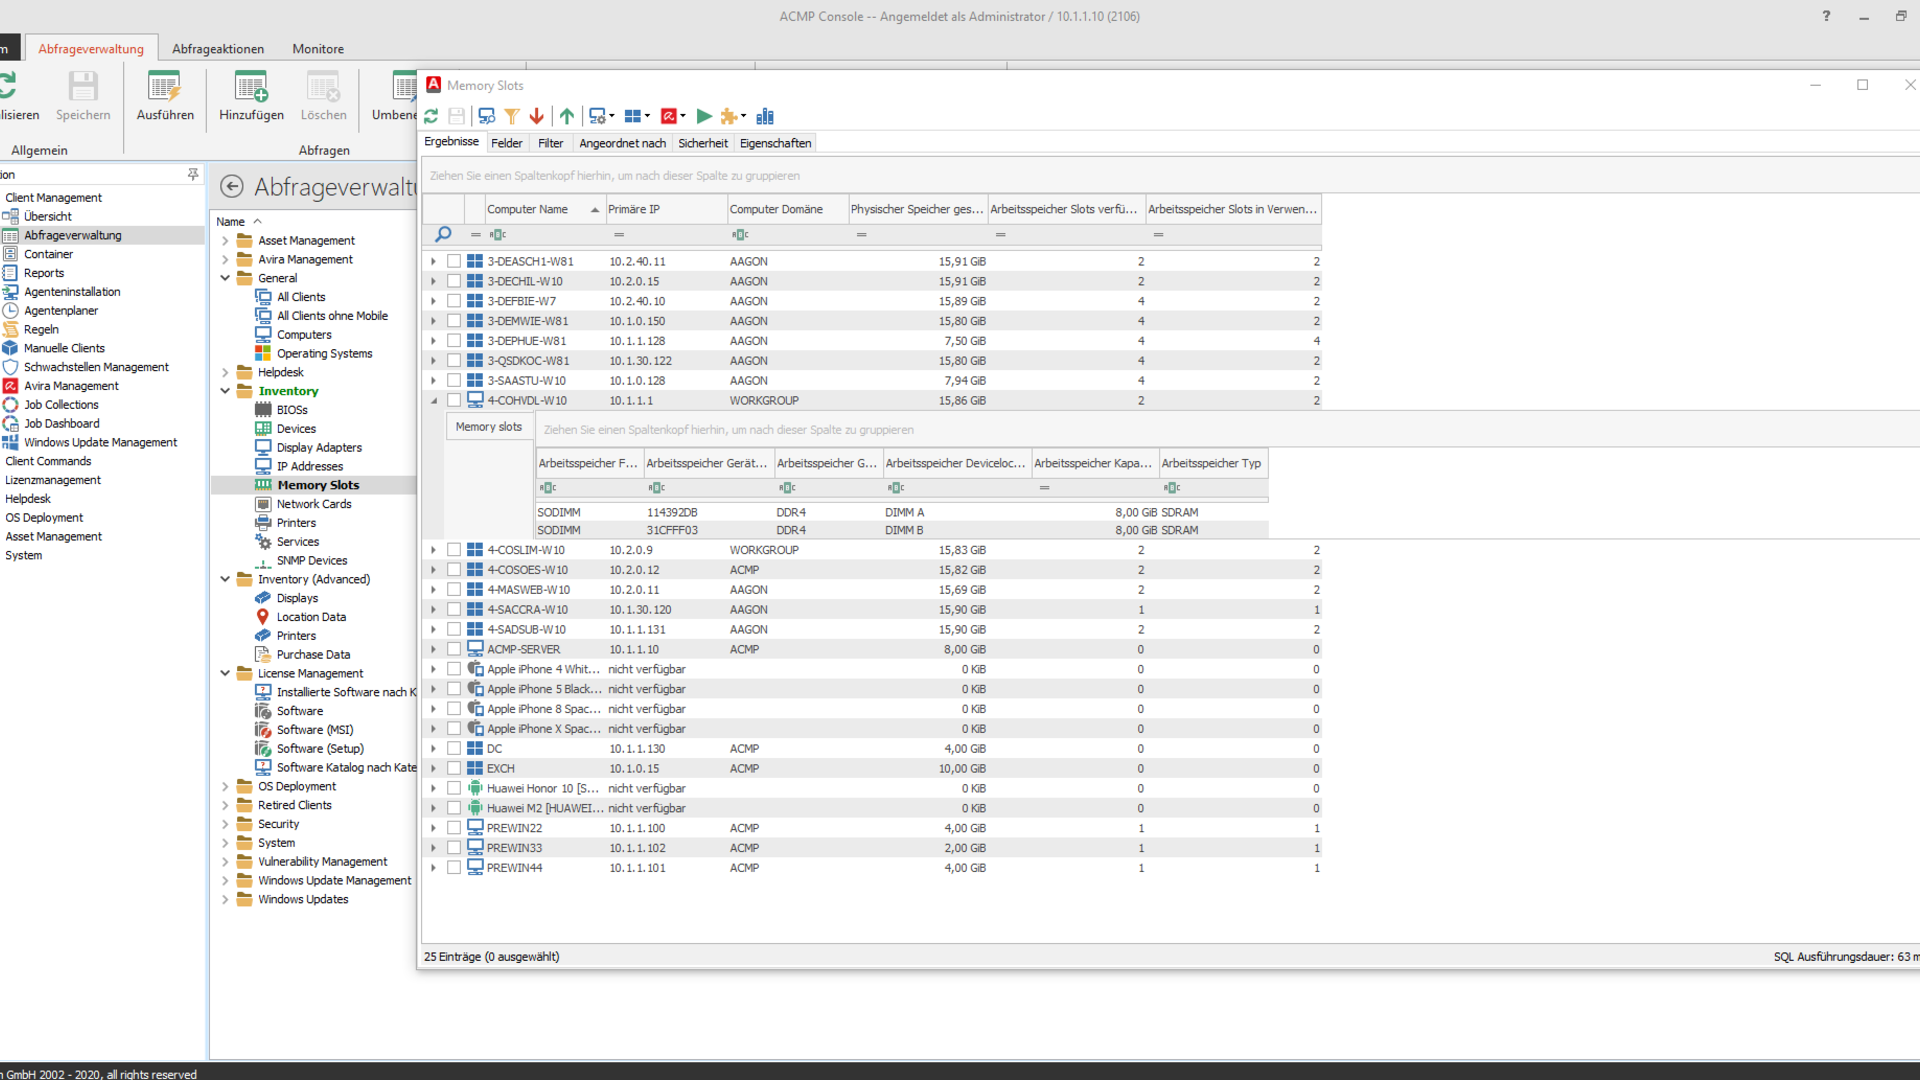Expand the 4-SACCRA-W10 row details
Image resolution: width=1920 pixels, height=1080 pixels.
433,609
